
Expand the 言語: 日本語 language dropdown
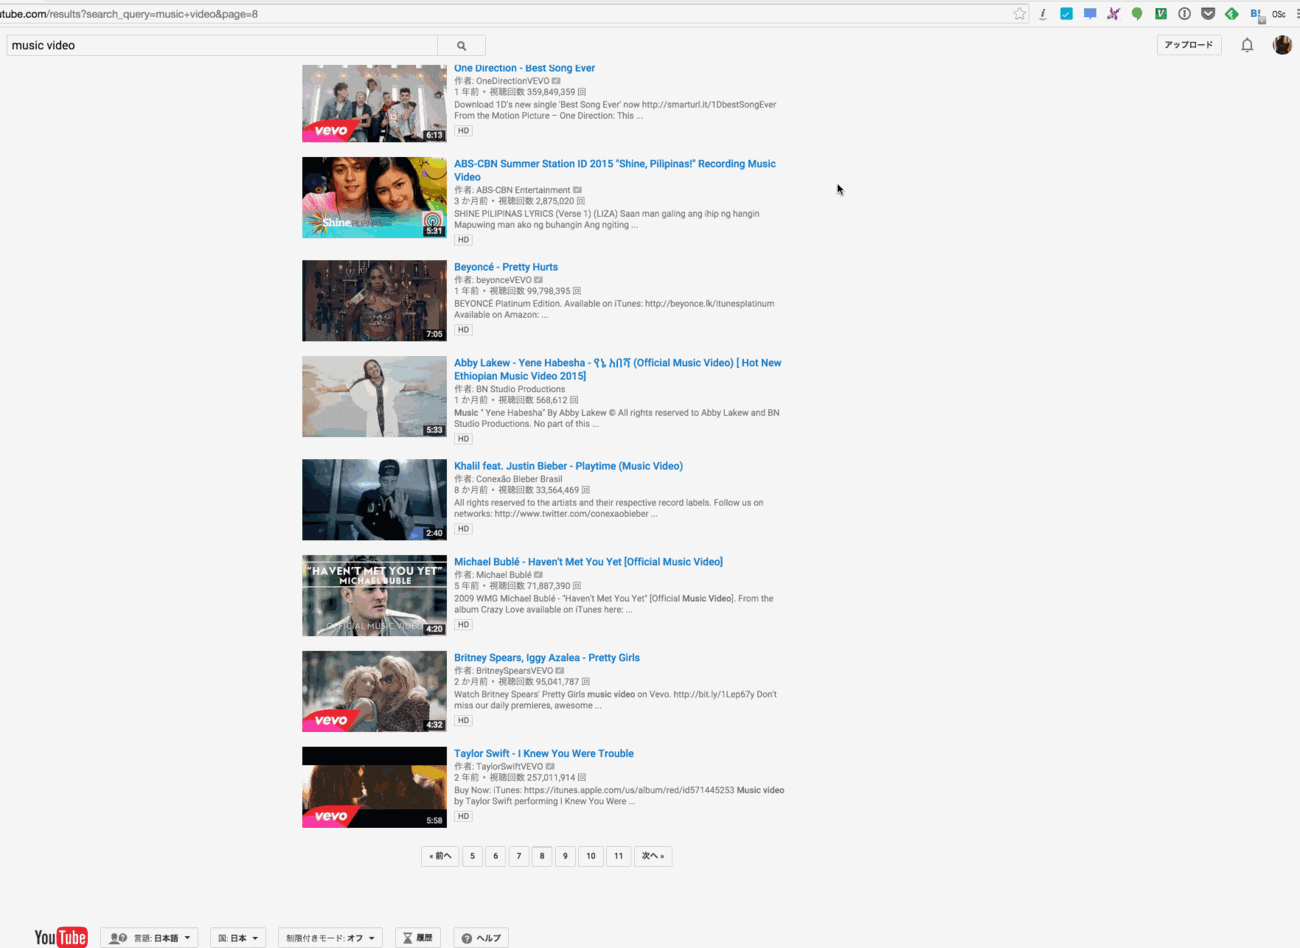[x=149, y=938]
